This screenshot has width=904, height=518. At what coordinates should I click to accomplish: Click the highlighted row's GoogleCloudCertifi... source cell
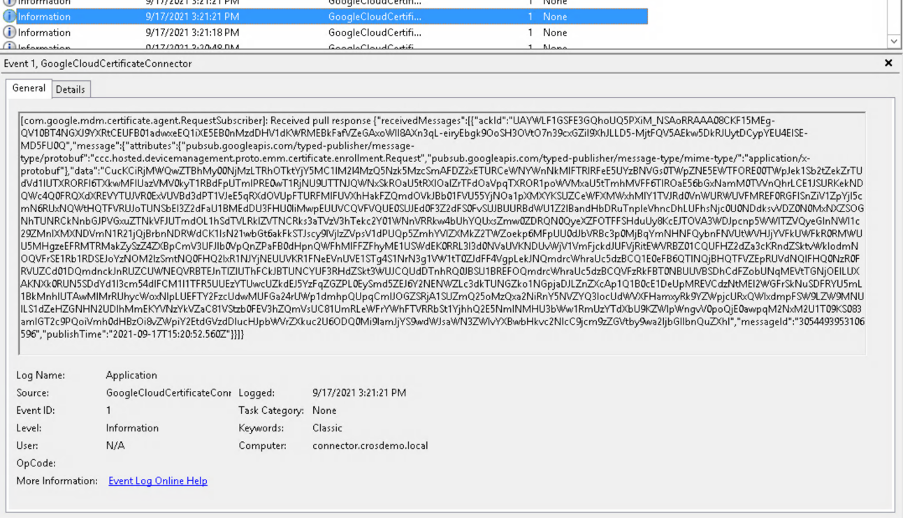[374, 16]
